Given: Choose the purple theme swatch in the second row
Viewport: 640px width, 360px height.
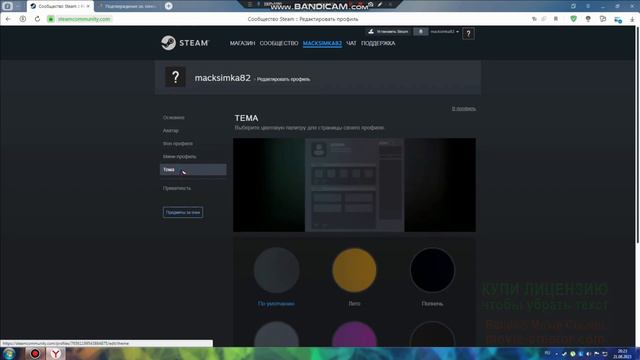Looking at the screenshot, I should coord(354,334).
